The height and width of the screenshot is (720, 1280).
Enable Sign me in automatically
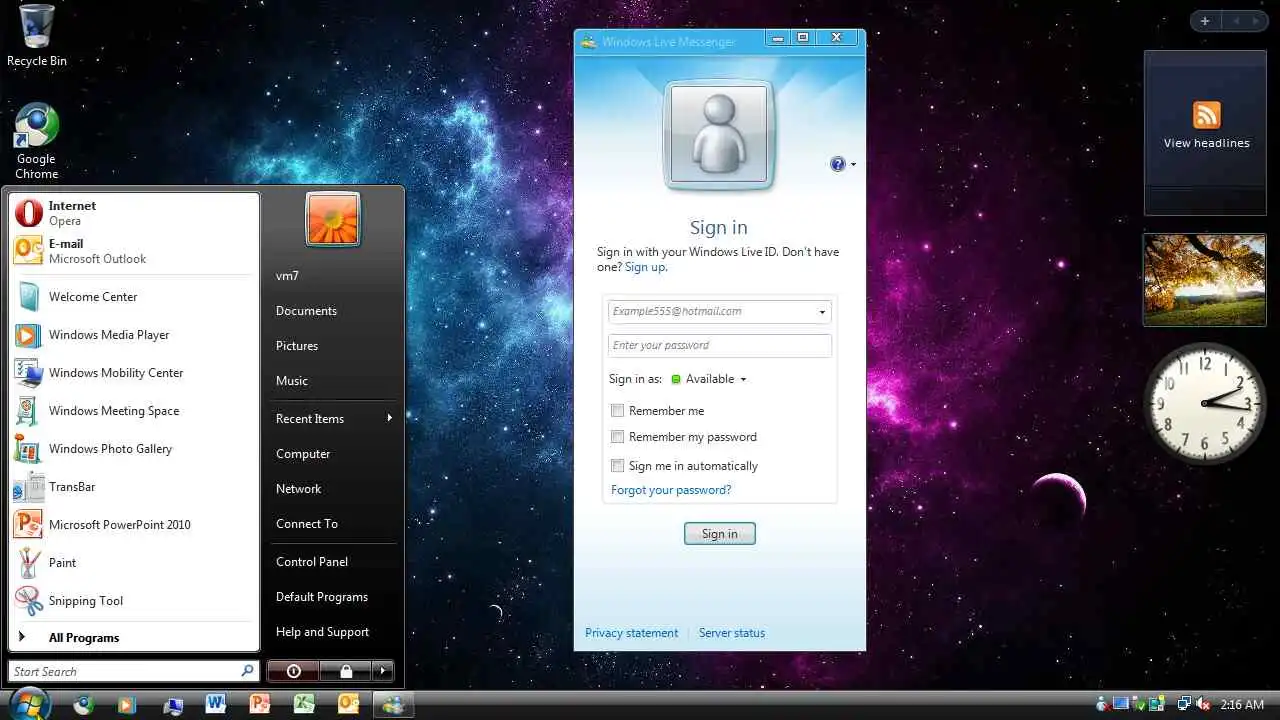617,465
